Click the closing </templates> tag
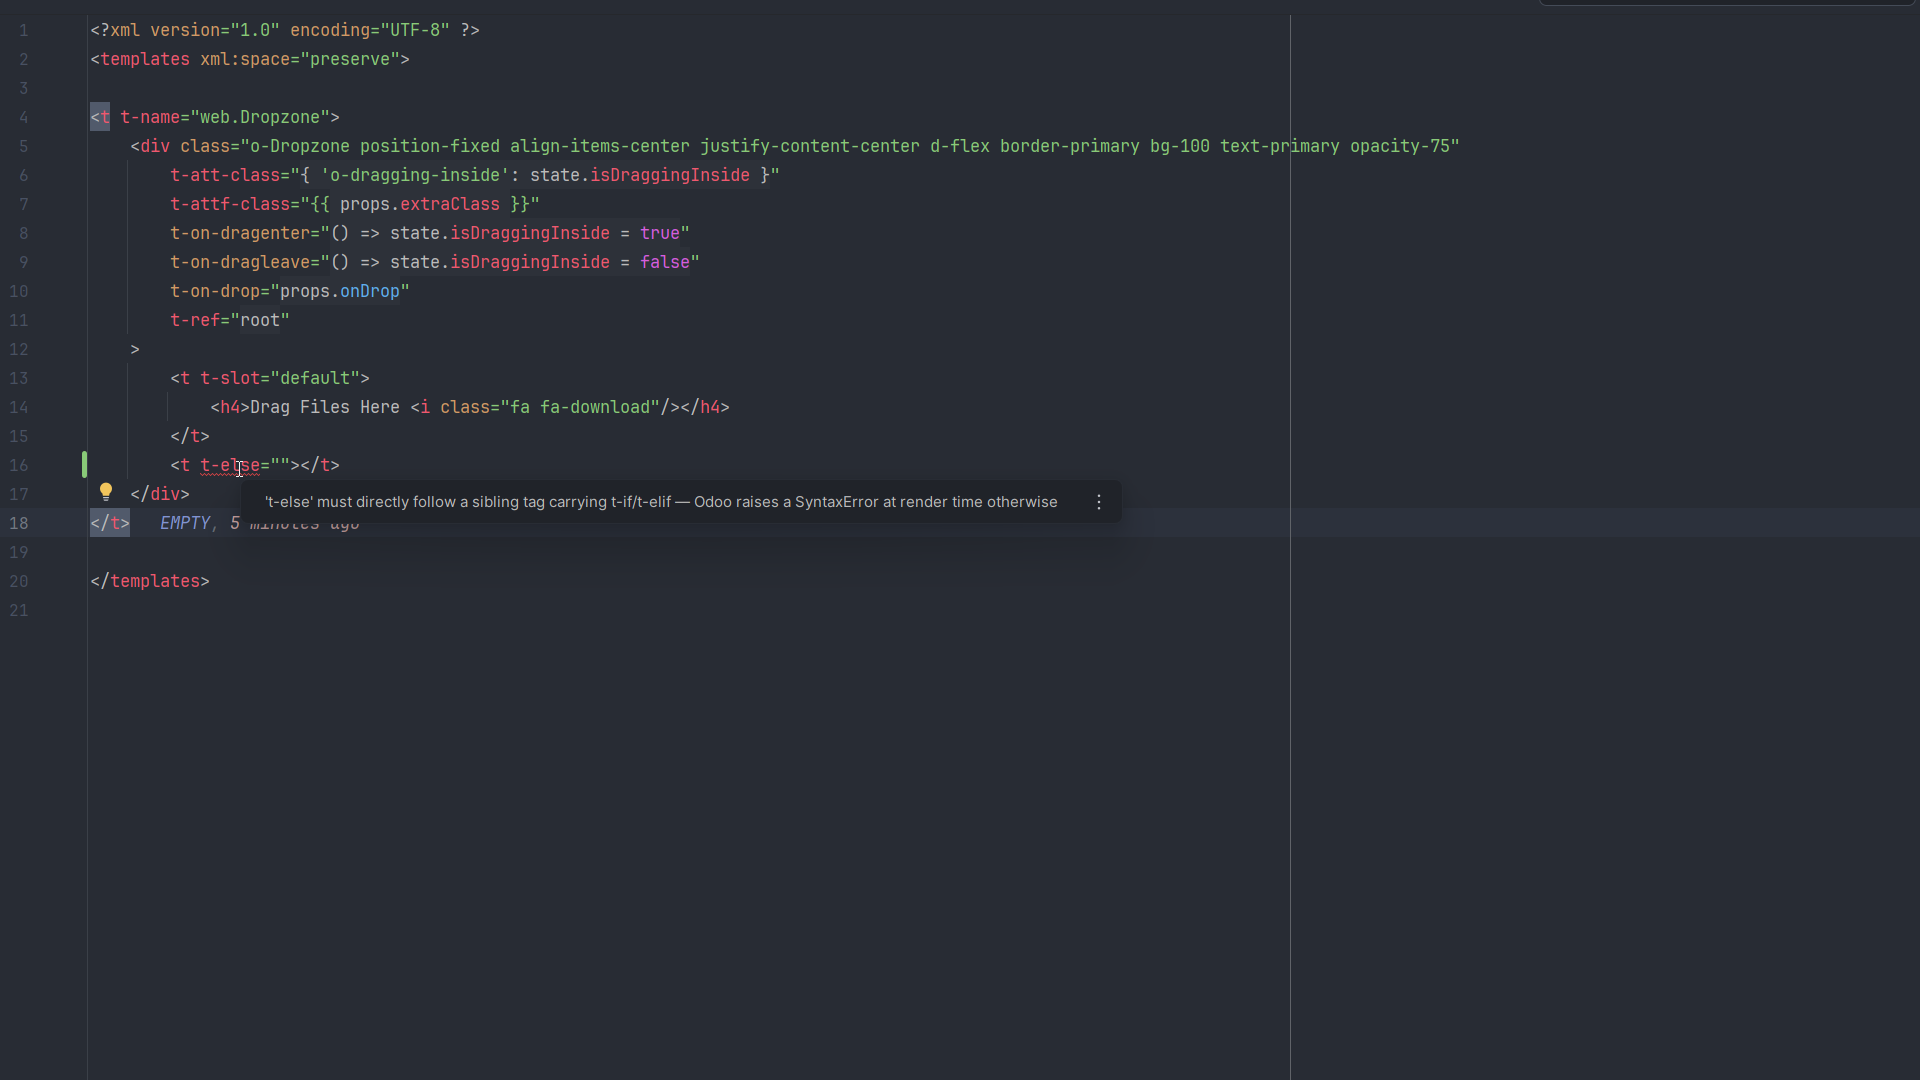Image resolution: width=1920 pixels, height=1080 pixels. [x=150, y=581]
